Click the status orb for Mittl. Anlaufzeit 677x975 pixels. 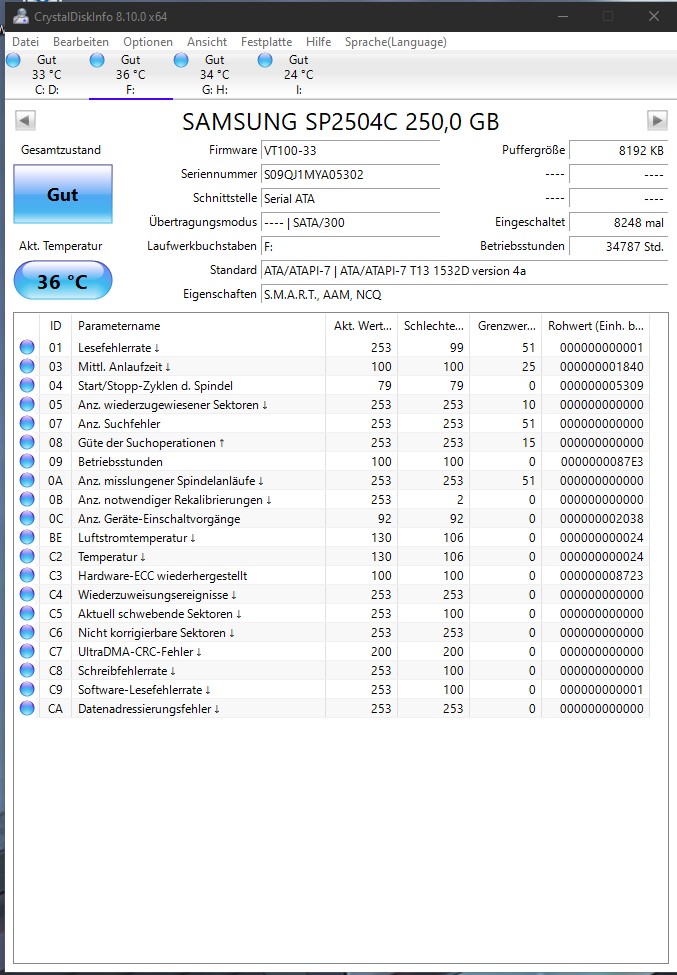pos(27,366)
